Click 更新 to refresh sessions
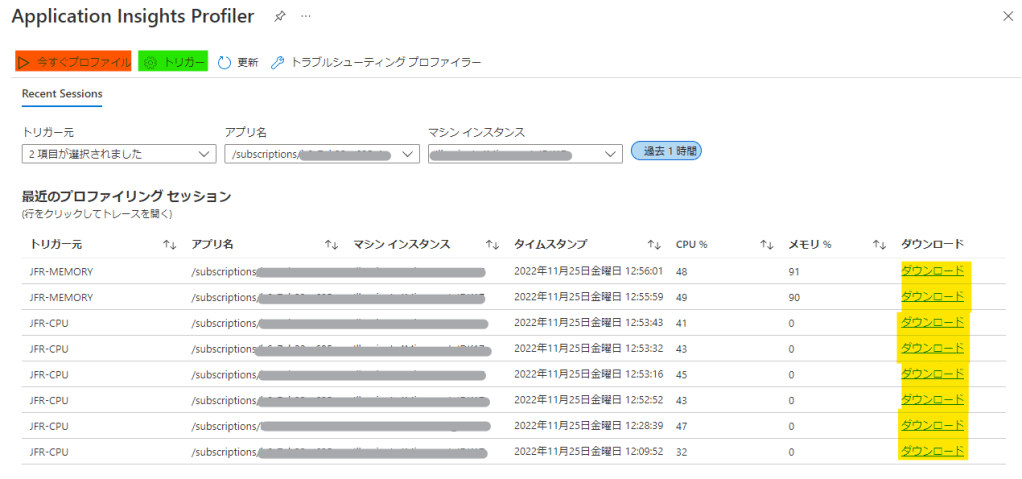The image size is (1022, 479). point(238,62)
